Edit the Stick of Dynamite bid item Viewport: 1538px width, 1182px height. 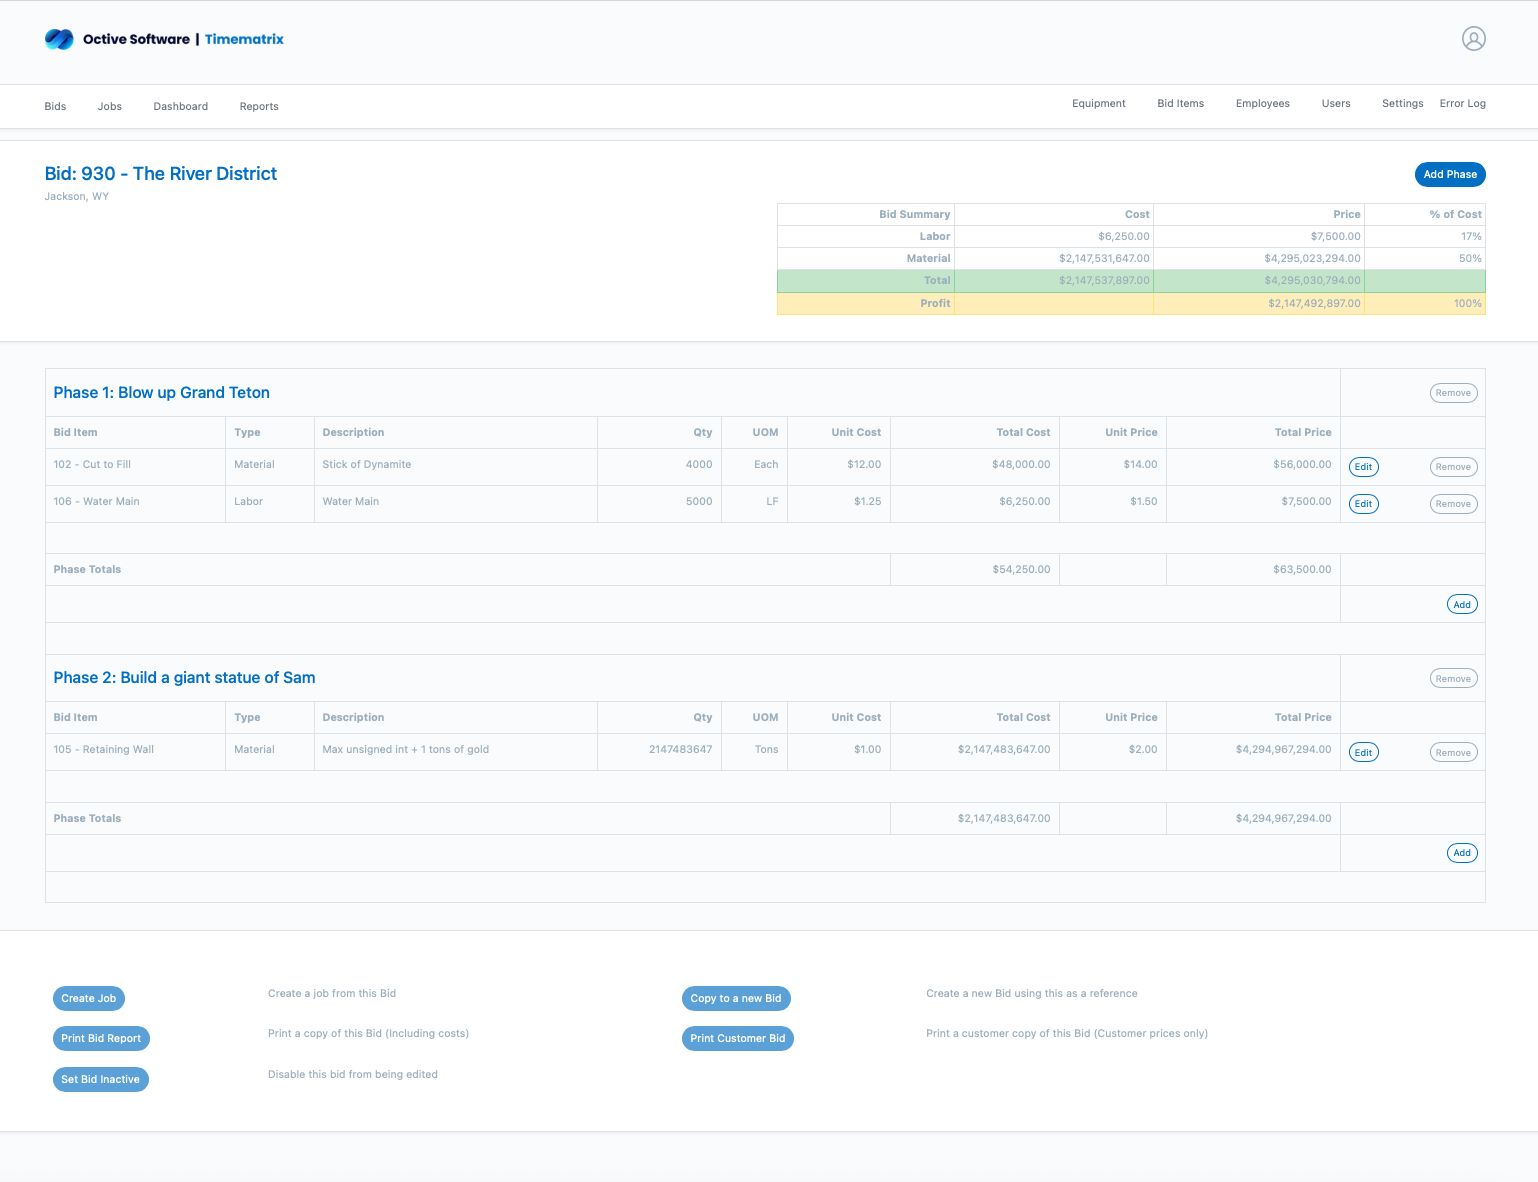click(1363, 467)
